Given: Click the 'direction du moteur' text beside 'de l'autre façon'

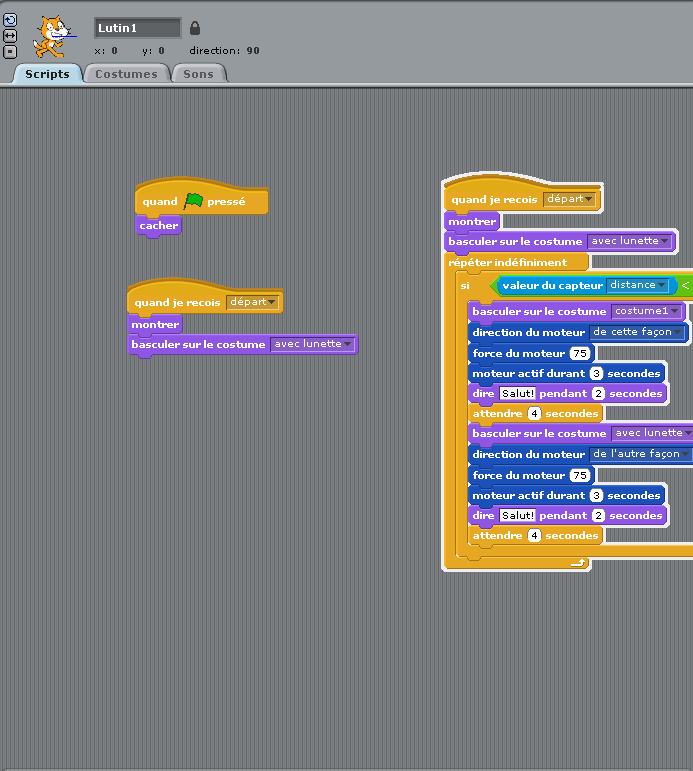Looking at the screenshot, I should (x=529, y=454).
